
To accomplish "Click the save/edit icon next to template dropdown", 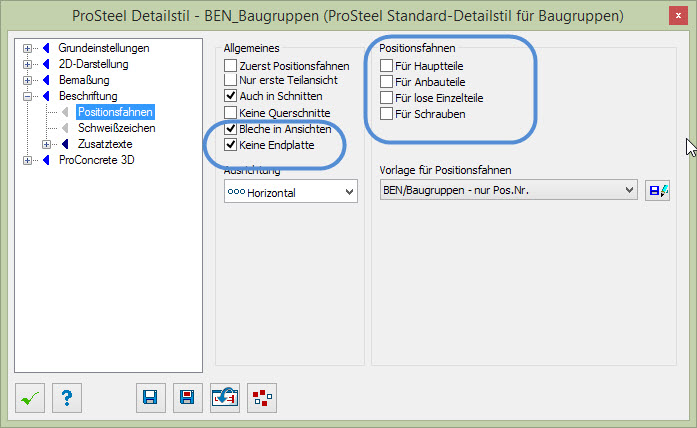I will 658,190.
